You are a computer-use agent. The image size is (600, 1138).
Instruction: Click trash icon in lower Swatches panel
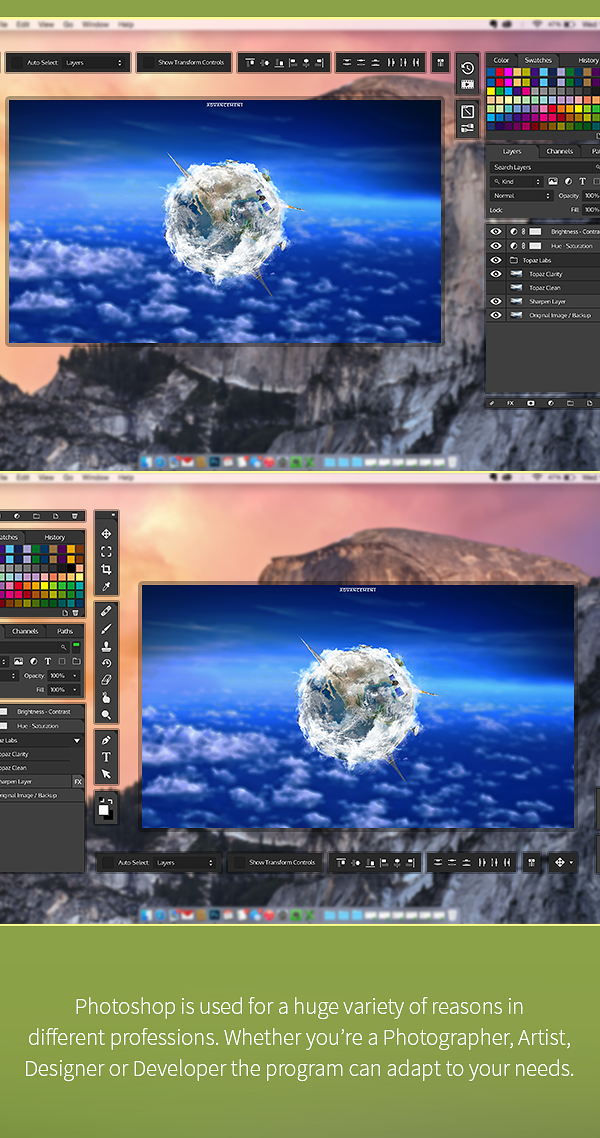pos(75,613)
